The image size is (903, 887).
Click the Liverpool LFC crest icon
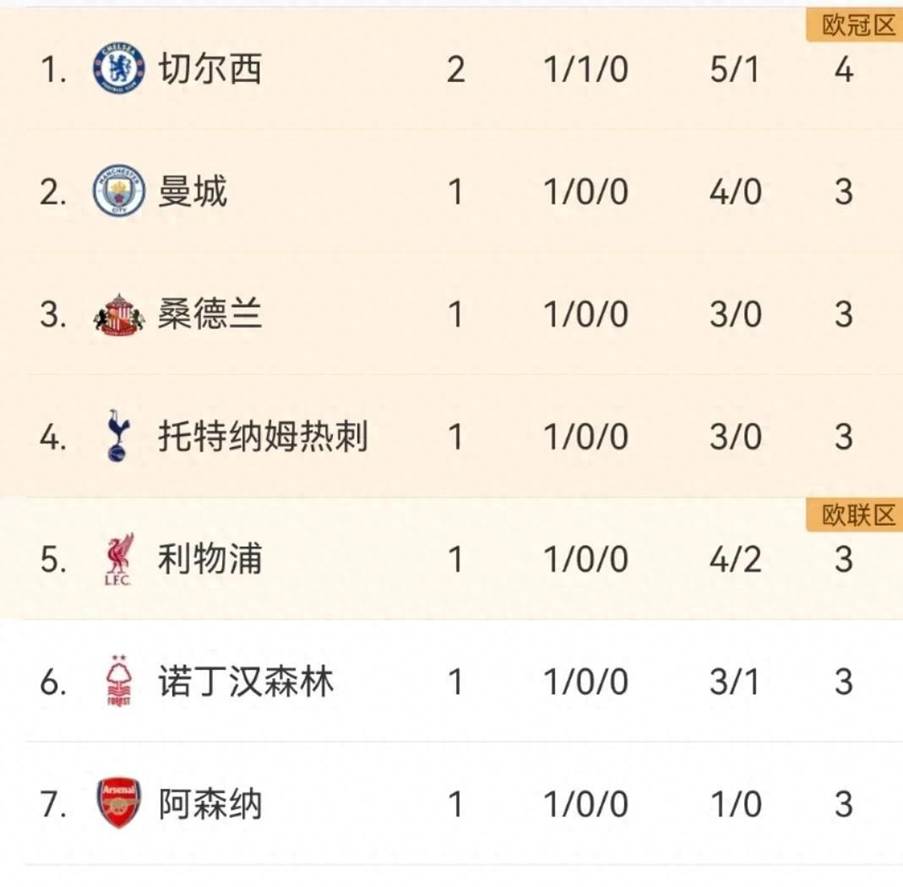[x=118, y=560]
